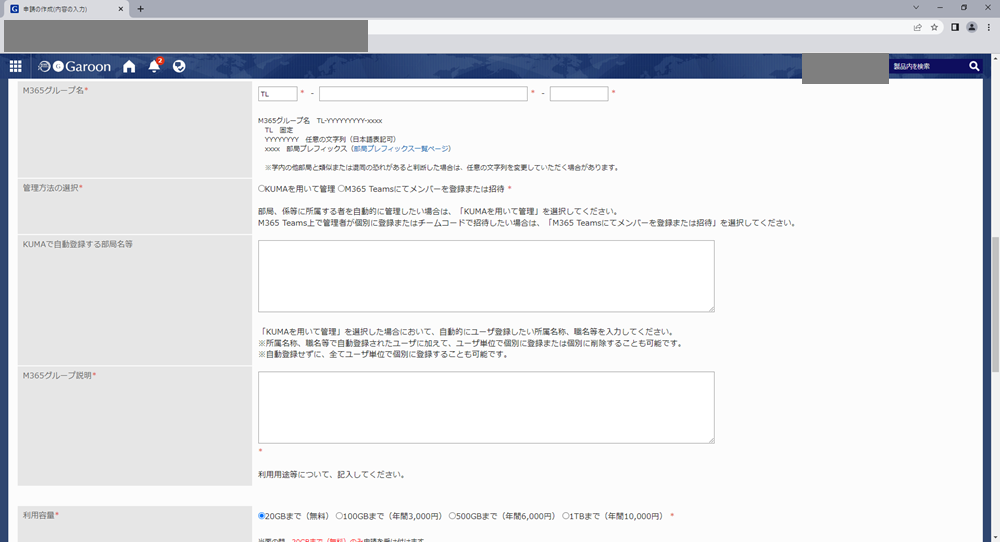Bookmark this page with the star icon
1000x542 pixels.
934,27
